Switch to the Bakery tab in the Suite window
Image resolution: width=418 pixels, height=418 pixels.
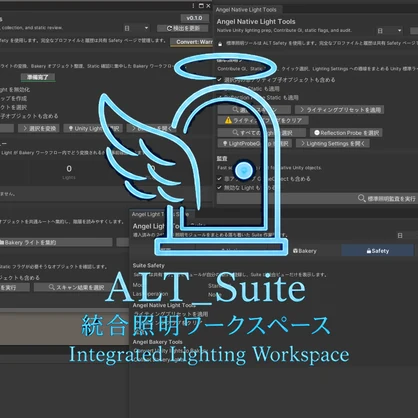pos(305,251)
